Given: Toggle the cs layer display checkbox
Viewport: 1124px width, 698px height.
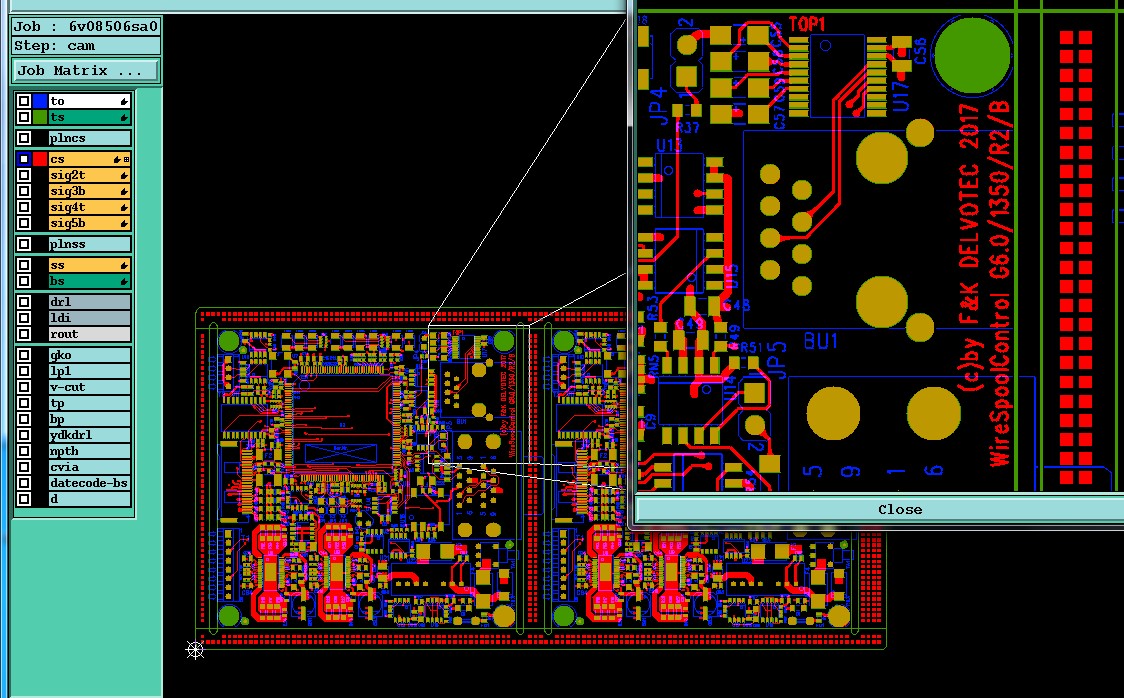Looking at the screenshot, I should point(24,159).
